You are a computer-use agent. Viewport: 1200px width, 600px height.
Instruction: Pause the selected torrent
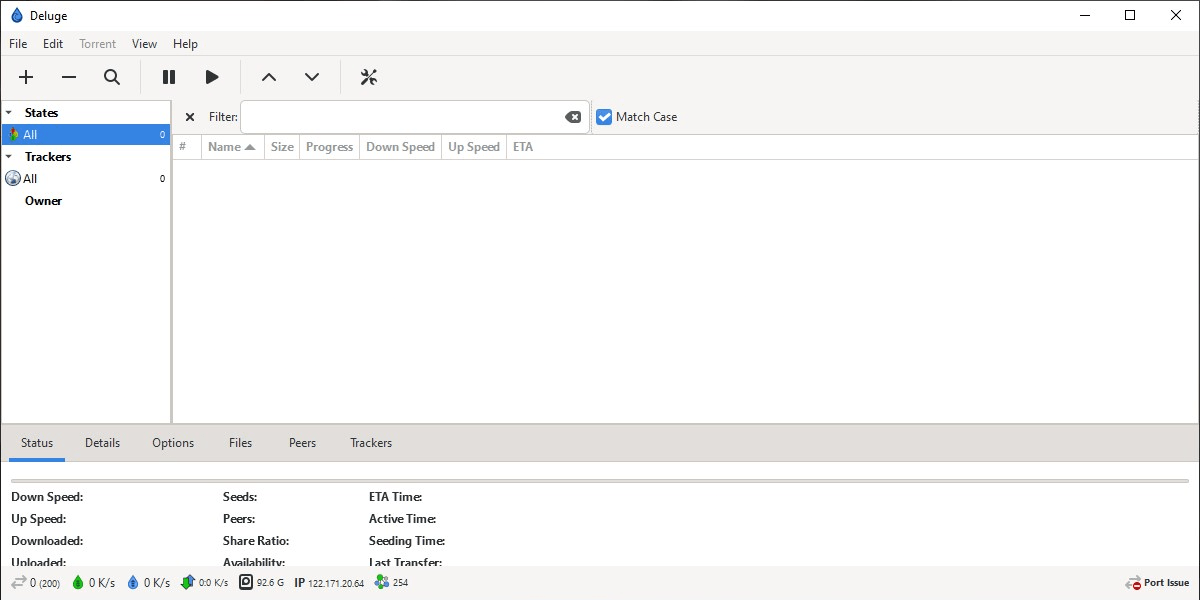[168, 77]
